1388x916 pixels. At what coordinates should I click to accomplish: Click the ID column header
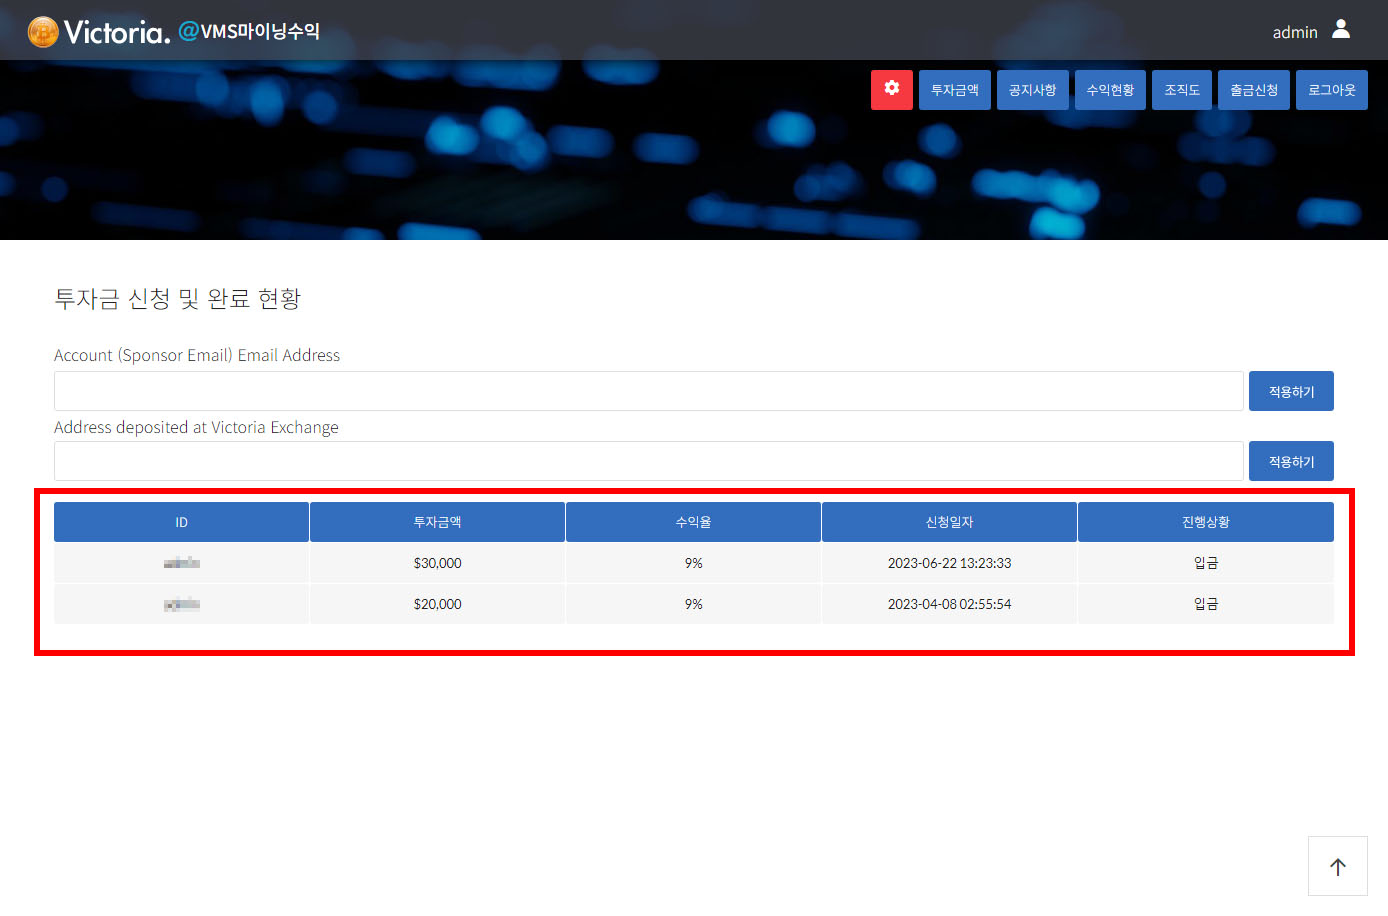coord(181,522)
